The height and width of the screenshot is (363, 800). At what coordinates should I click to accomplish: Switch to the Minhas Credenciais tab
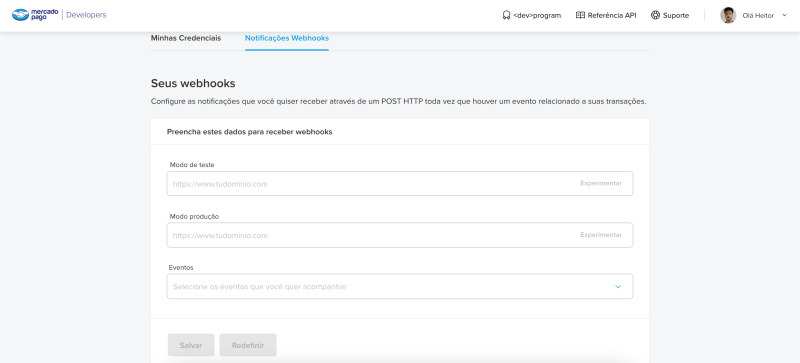point(186,38)
